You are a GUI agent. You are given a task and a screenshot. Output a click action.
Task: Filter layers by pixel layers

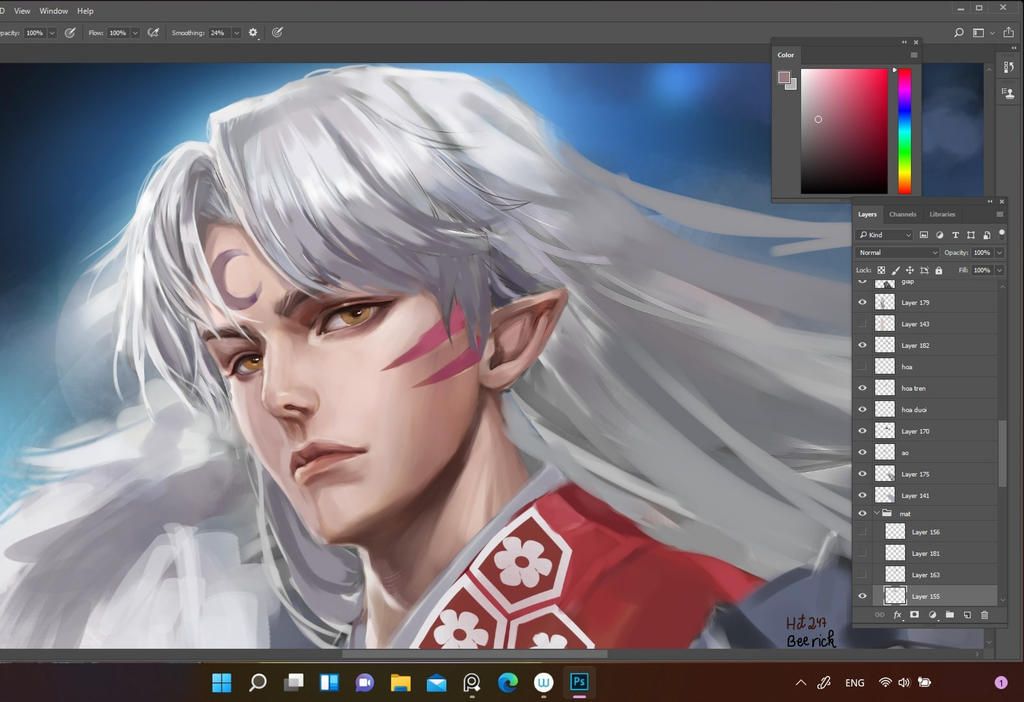923,235
